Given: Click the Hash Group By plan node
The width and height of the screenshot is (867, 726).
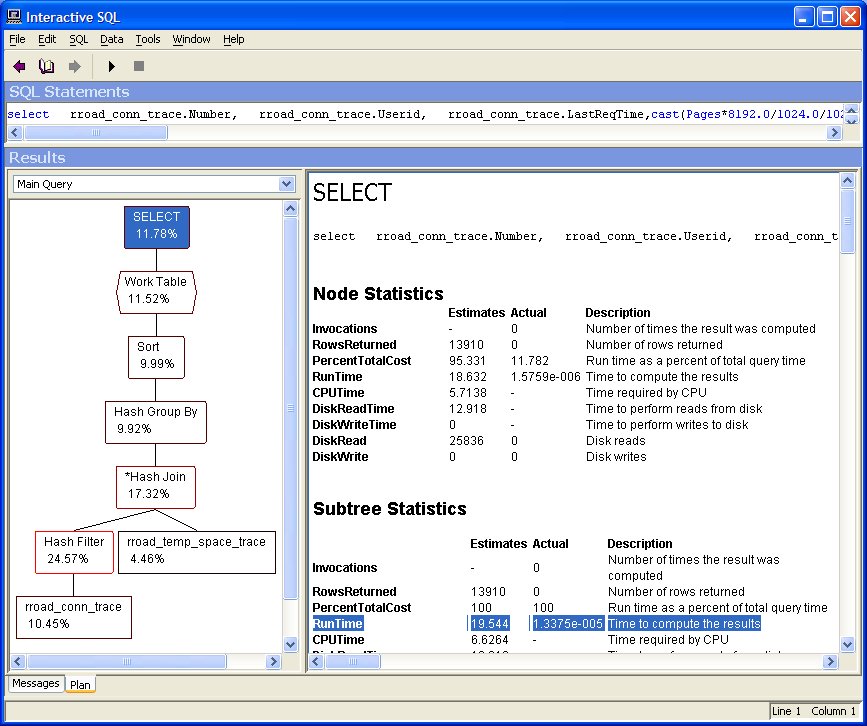Looking at the screenshot, I should click(x=155, y=422).
